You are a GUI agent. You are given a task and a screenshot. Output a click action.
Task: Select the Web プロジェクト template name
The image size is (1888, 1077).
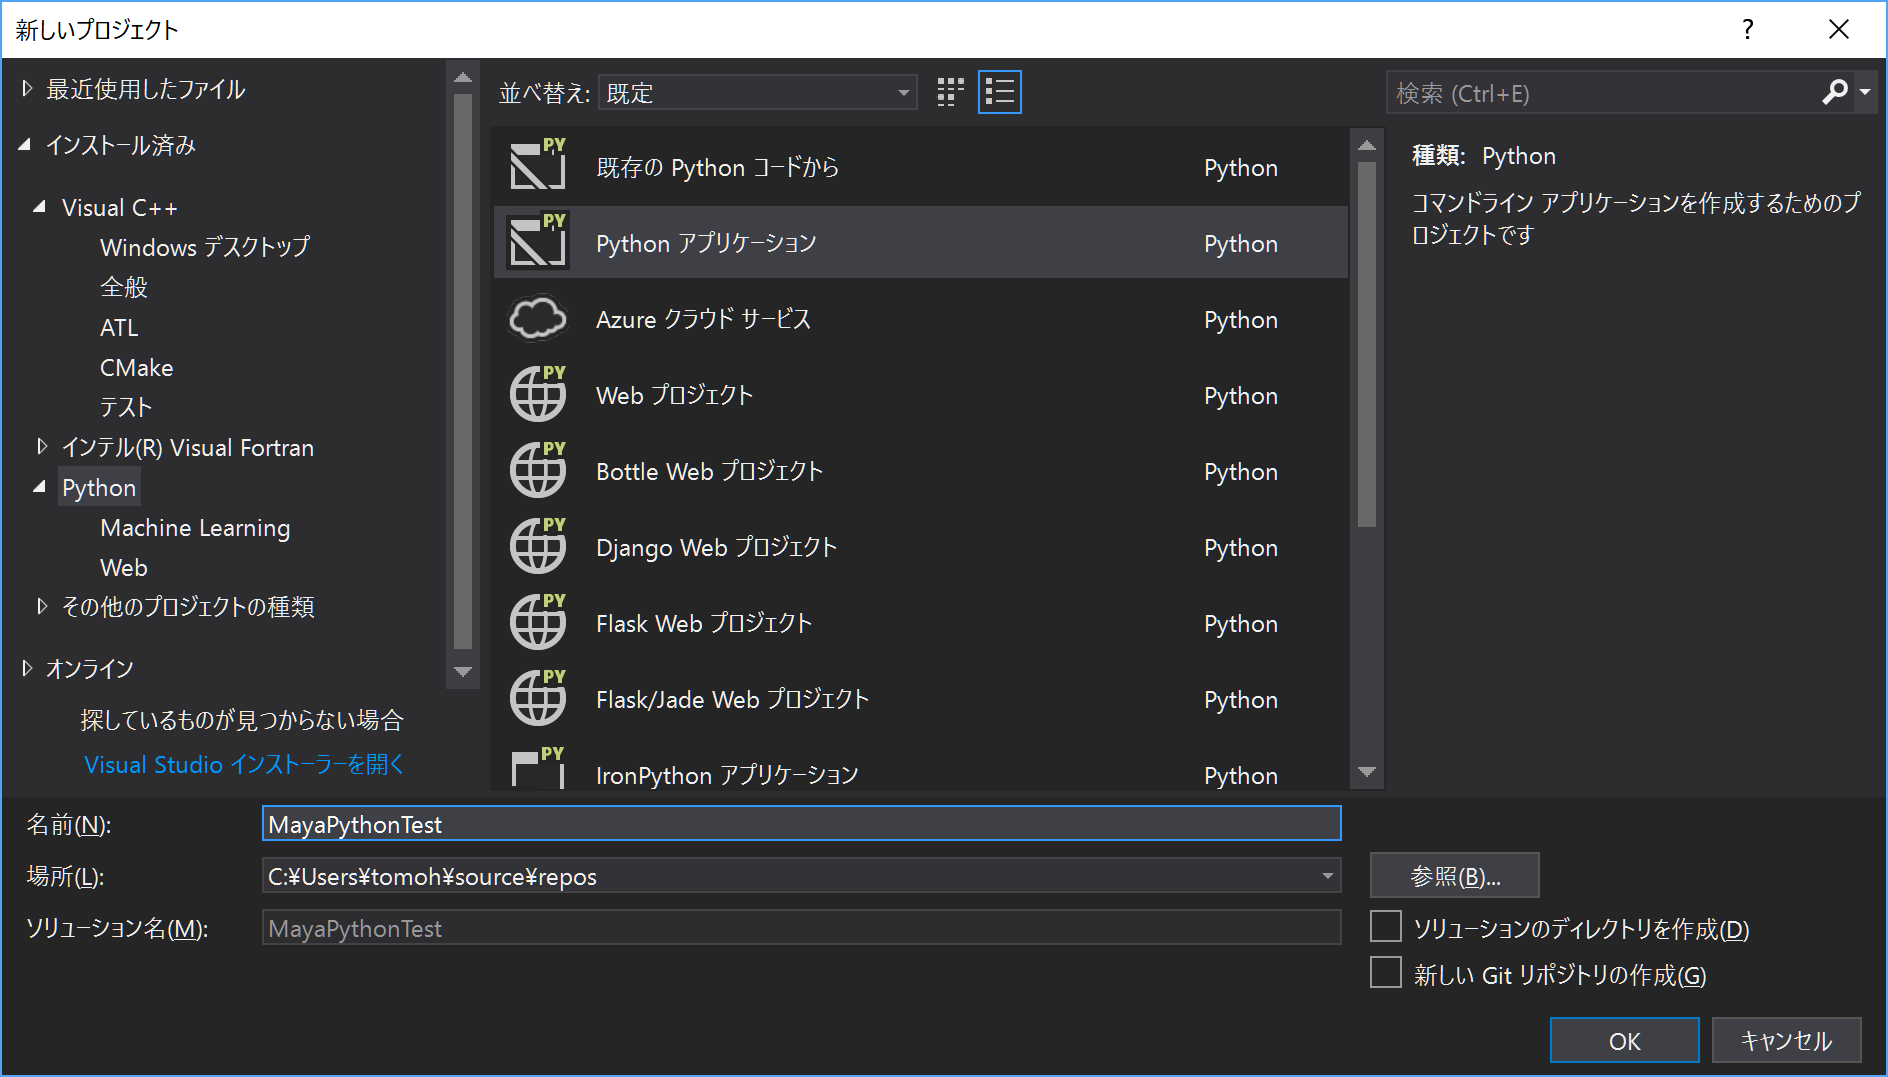(x=674, y=395)
